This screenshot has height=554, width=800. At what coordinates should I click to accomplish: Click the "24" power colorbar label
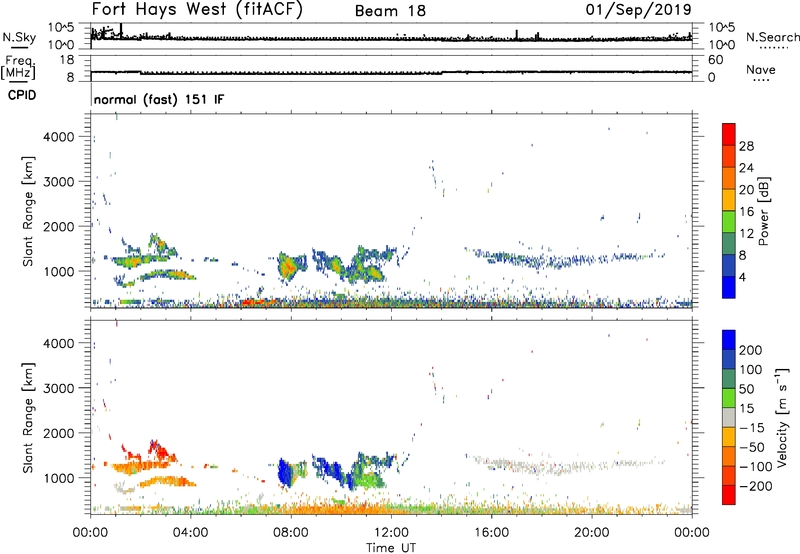coord(746,168)
